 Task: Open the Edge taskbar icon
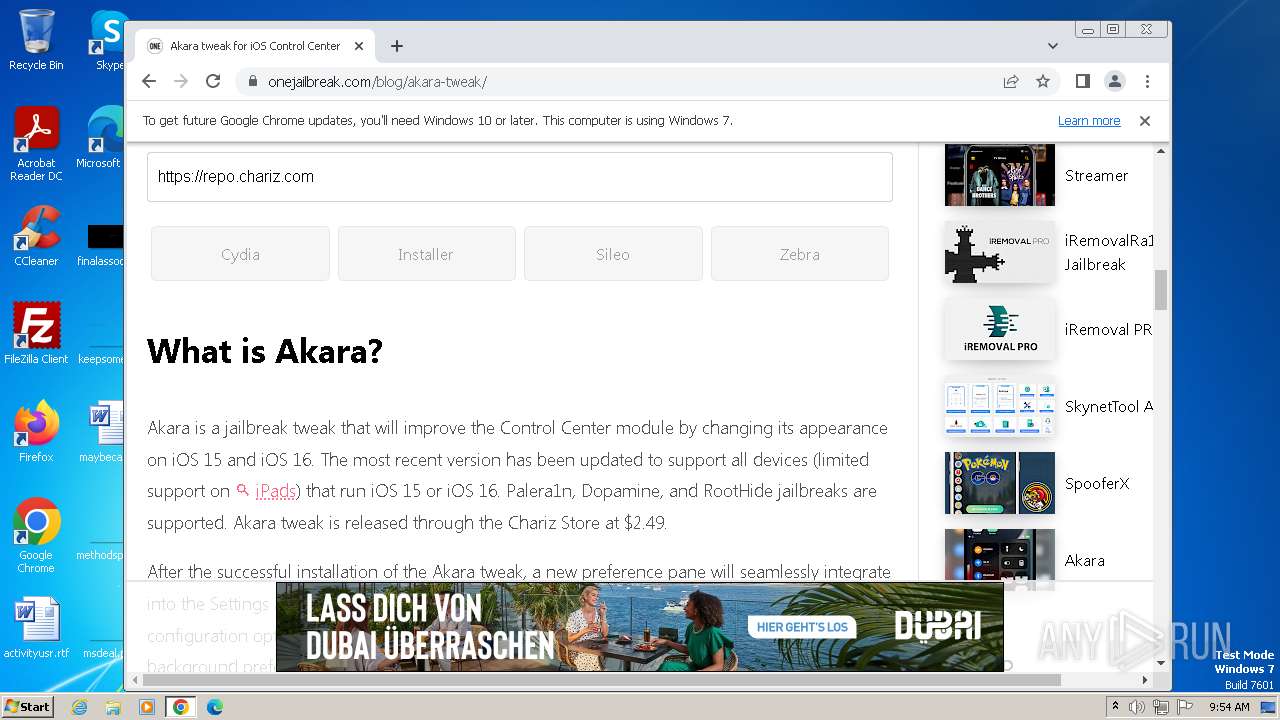pyautogui.click(x=215, y=707)
